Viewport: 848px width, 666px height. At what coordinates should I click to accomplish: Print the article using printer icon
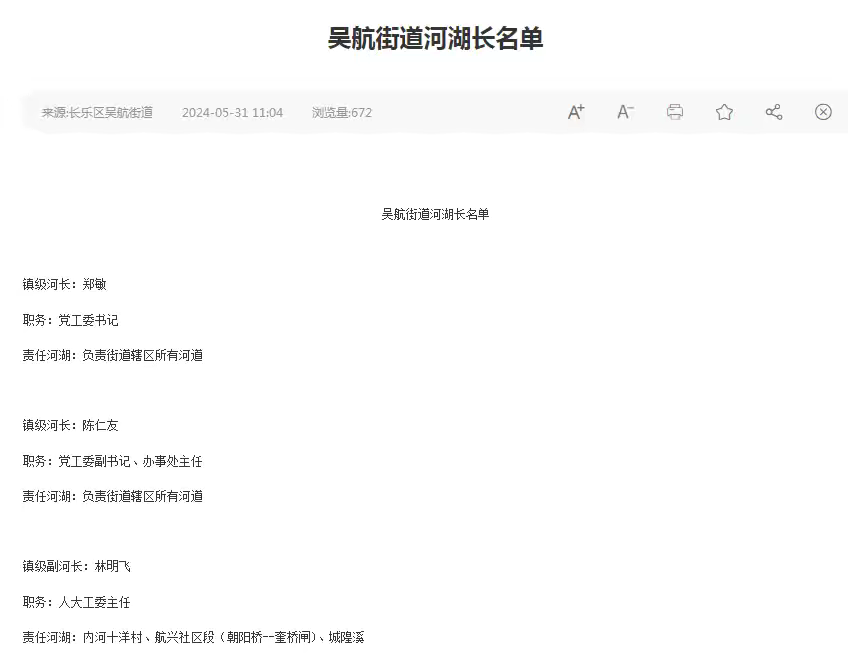(675, 112)
